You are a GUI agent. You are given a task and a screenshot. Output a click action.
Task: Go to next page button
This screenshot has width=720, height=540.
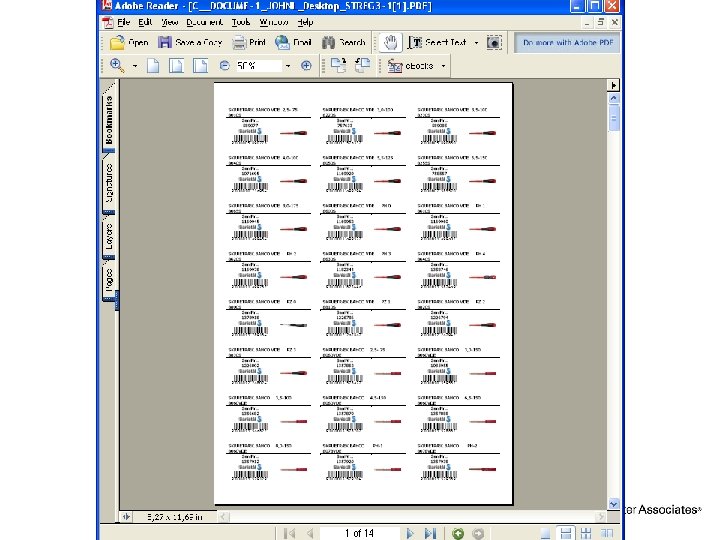pos(410,533)
